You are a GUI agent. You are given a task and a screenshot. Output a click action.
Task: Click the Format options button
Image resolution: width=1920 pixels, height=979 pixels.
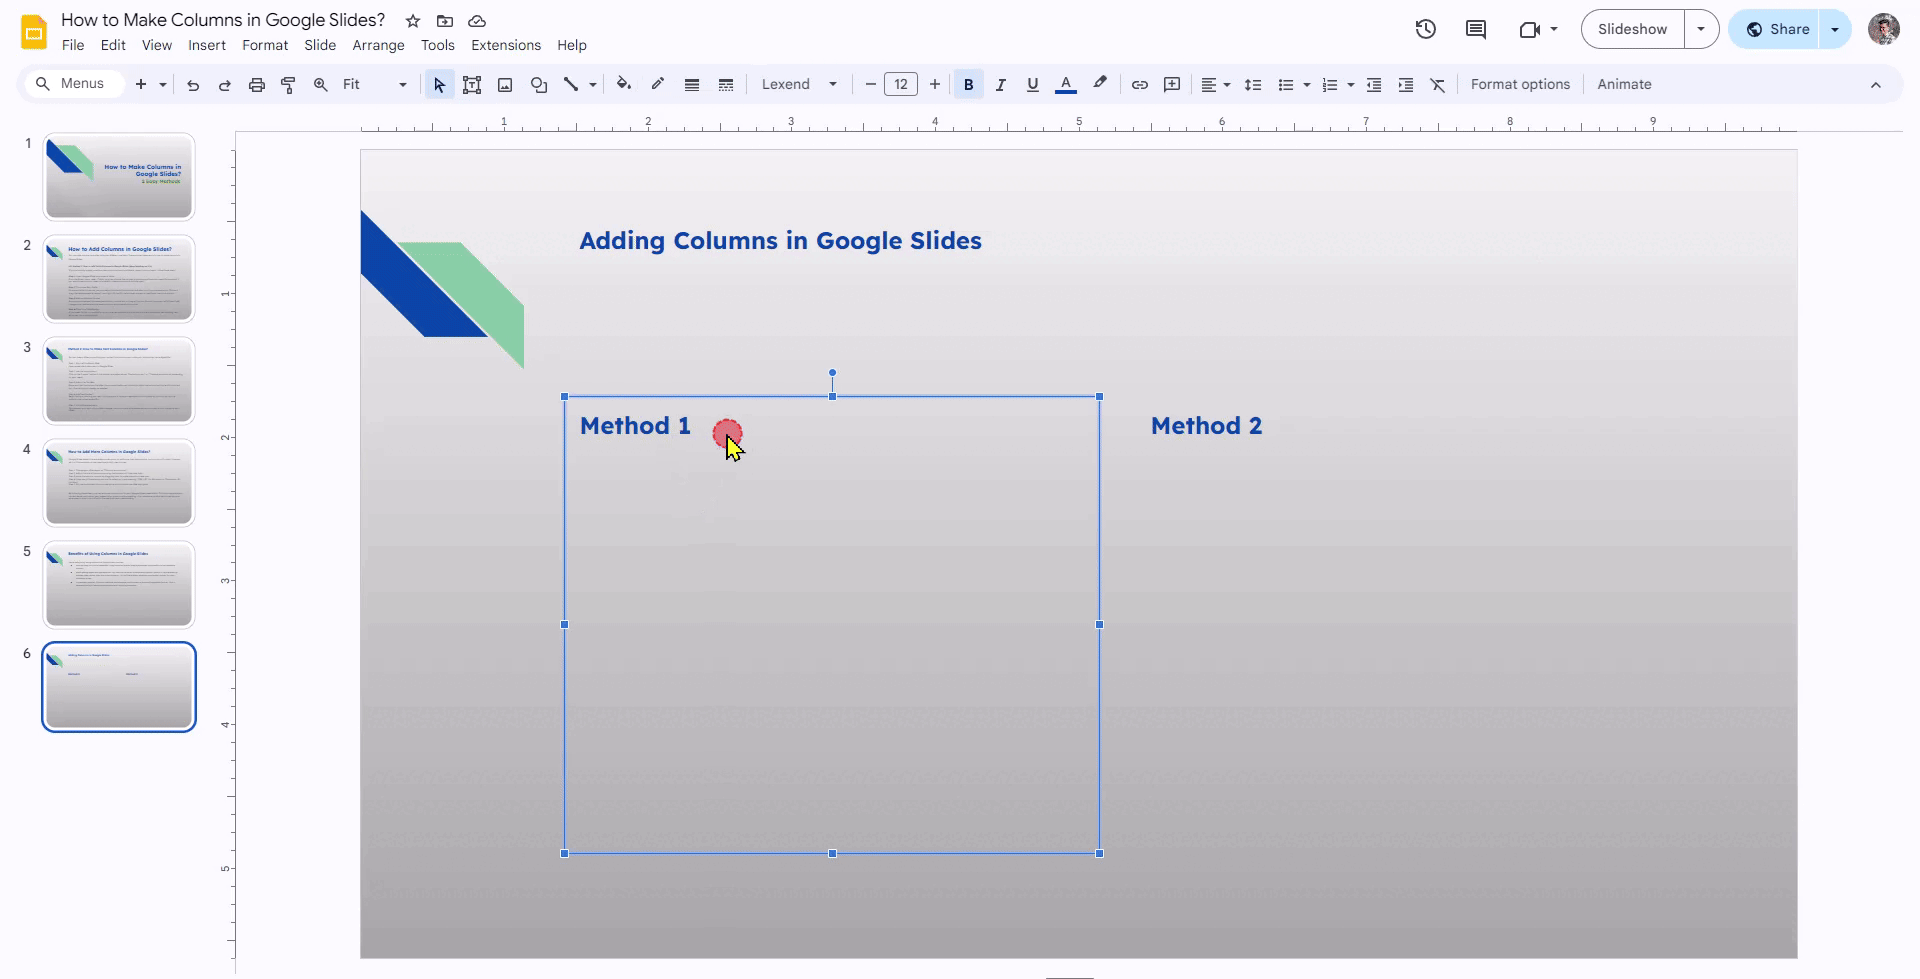[x=1519, y=85]
